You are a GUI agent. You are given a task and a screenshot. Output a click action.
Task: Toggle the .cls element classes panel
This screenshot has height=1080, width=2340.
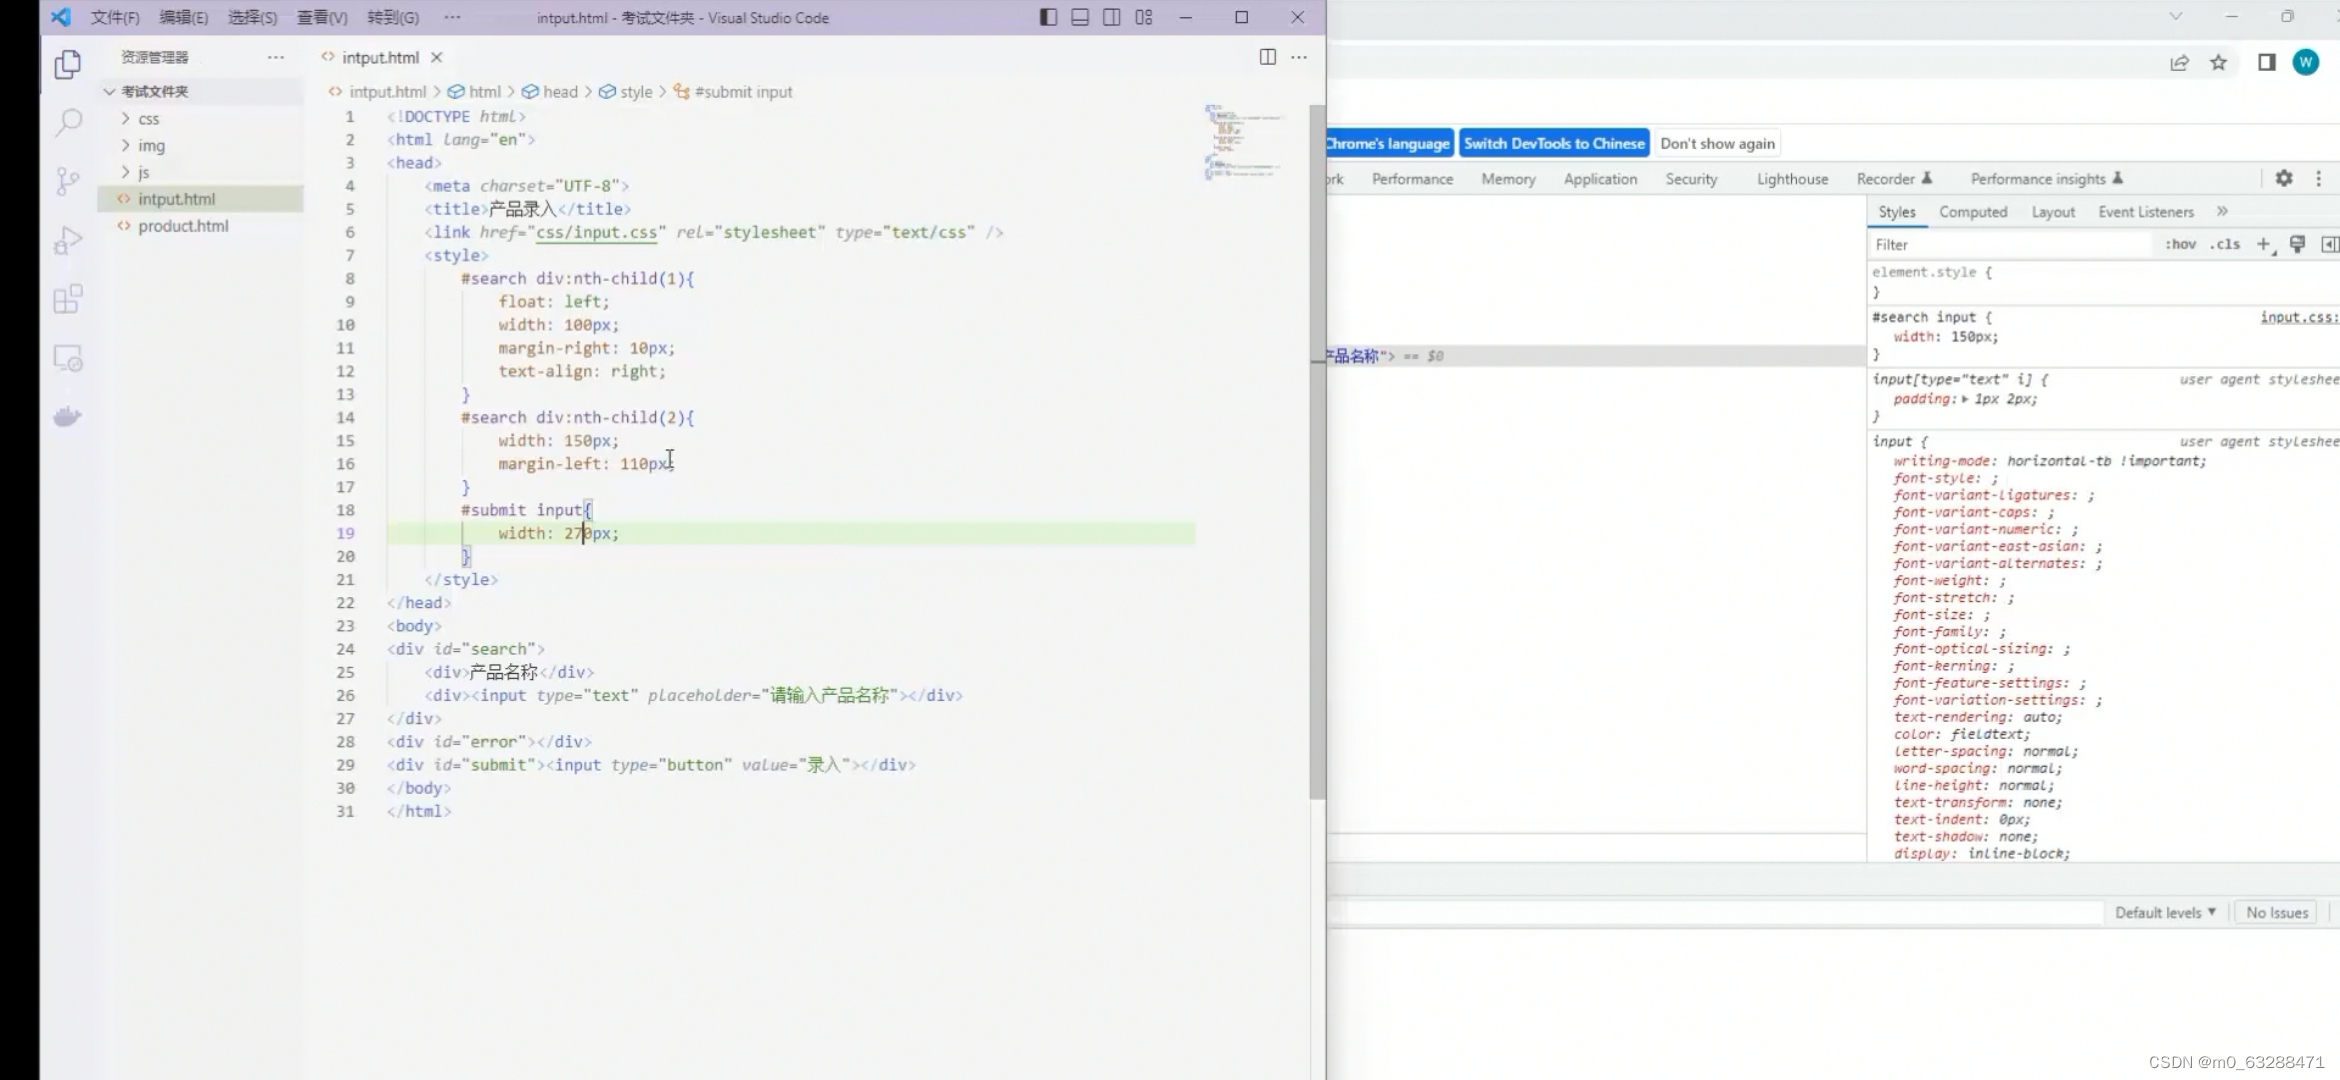coord(2225,244)
